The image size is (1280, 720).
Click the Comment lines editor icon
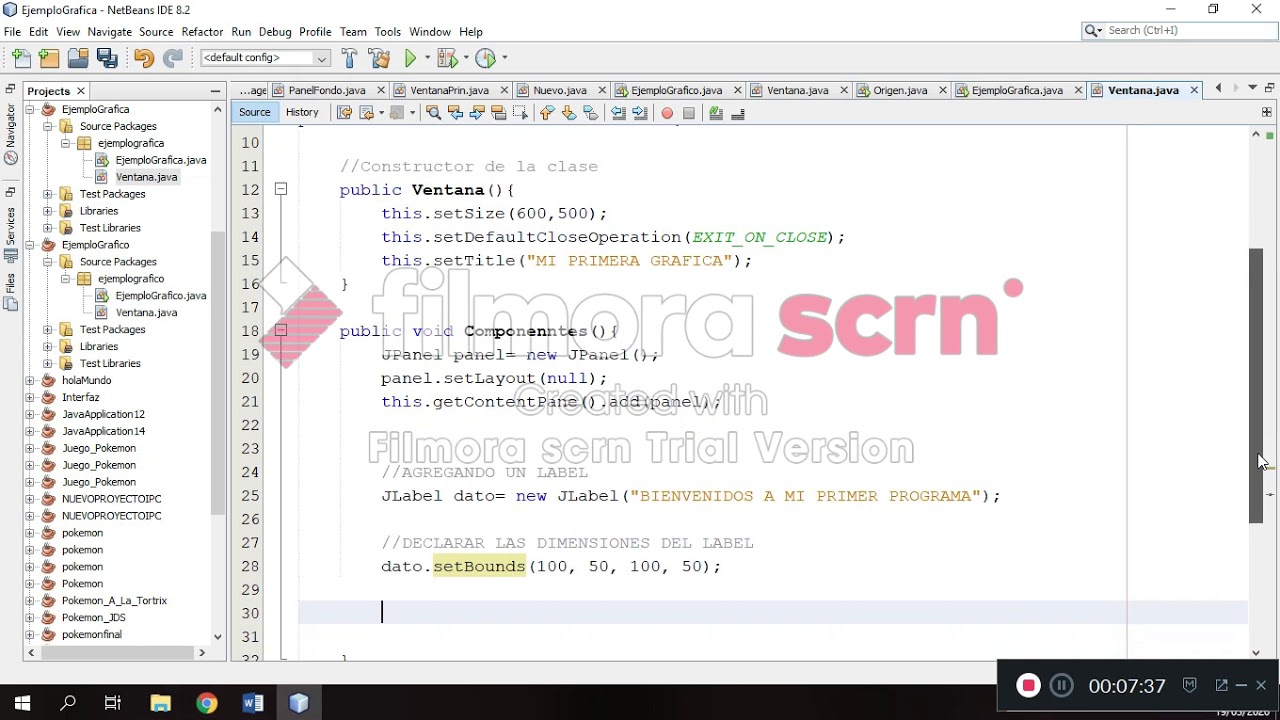tap(716, 113)
